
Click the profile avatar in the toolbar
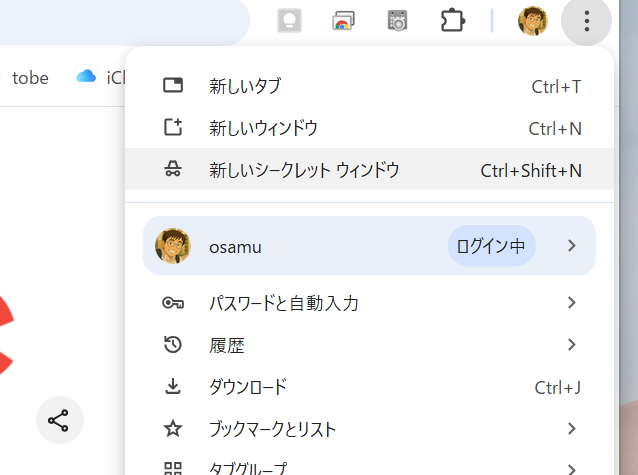coord(532,21)
